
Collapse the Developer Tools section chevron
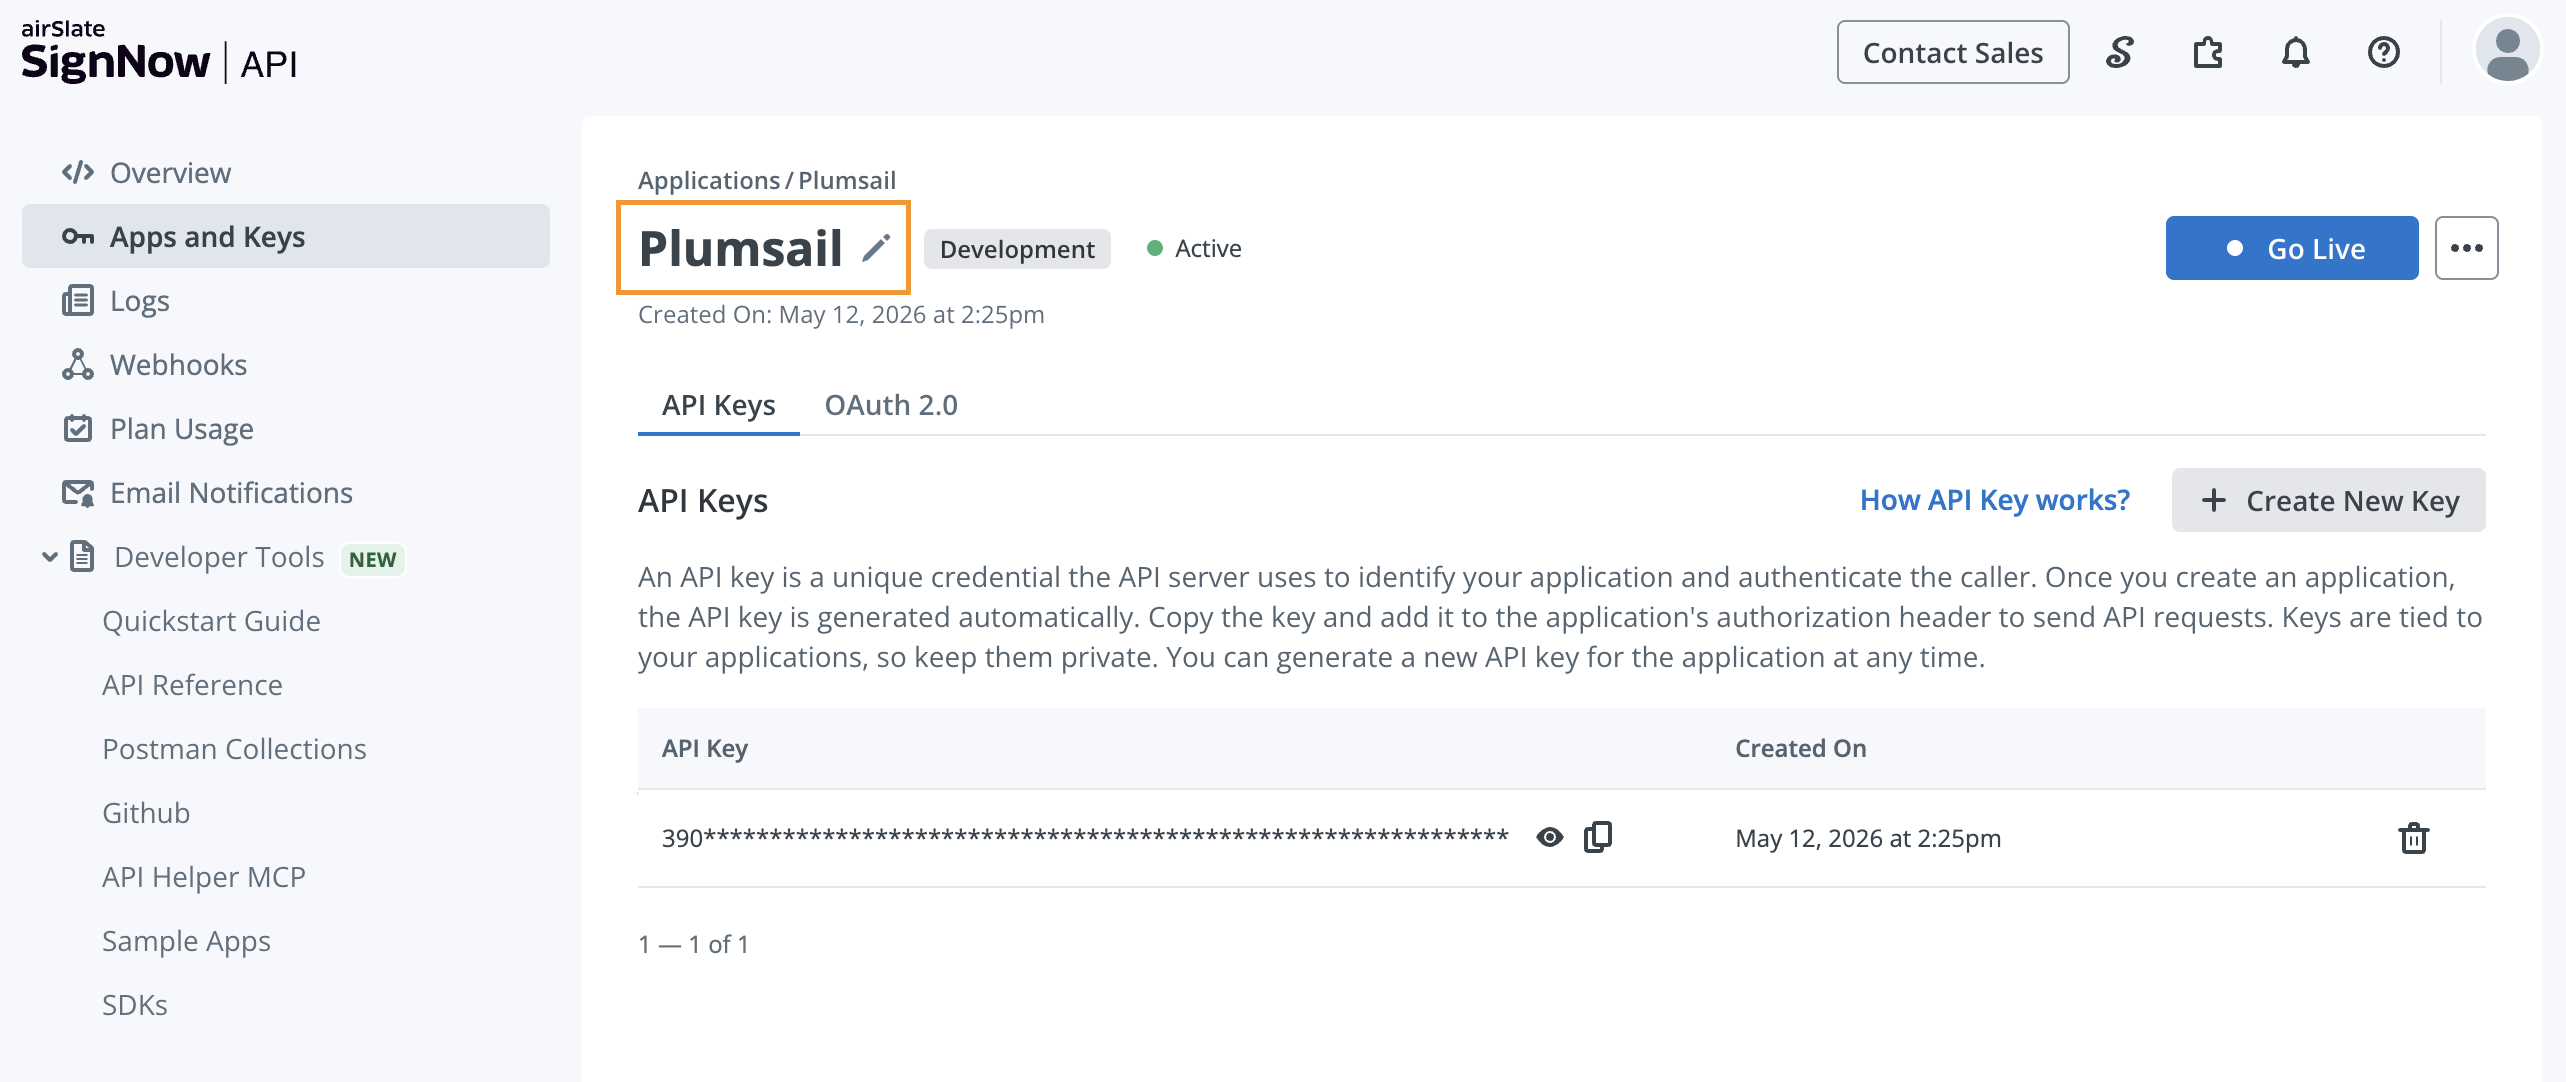coord(49,557)
